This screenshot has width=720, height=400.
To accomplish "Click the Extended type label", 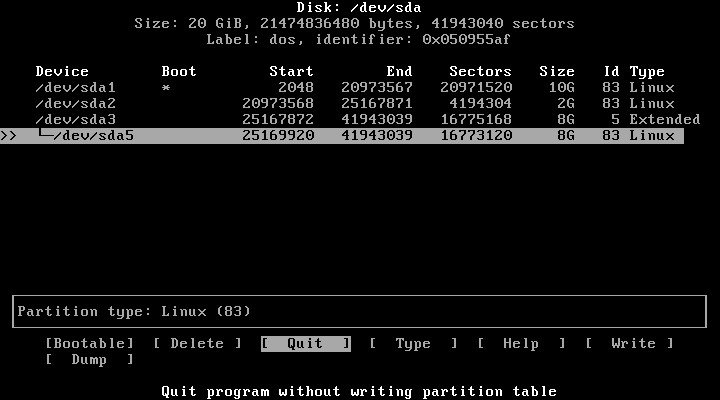I will click(x=665, y=119).
